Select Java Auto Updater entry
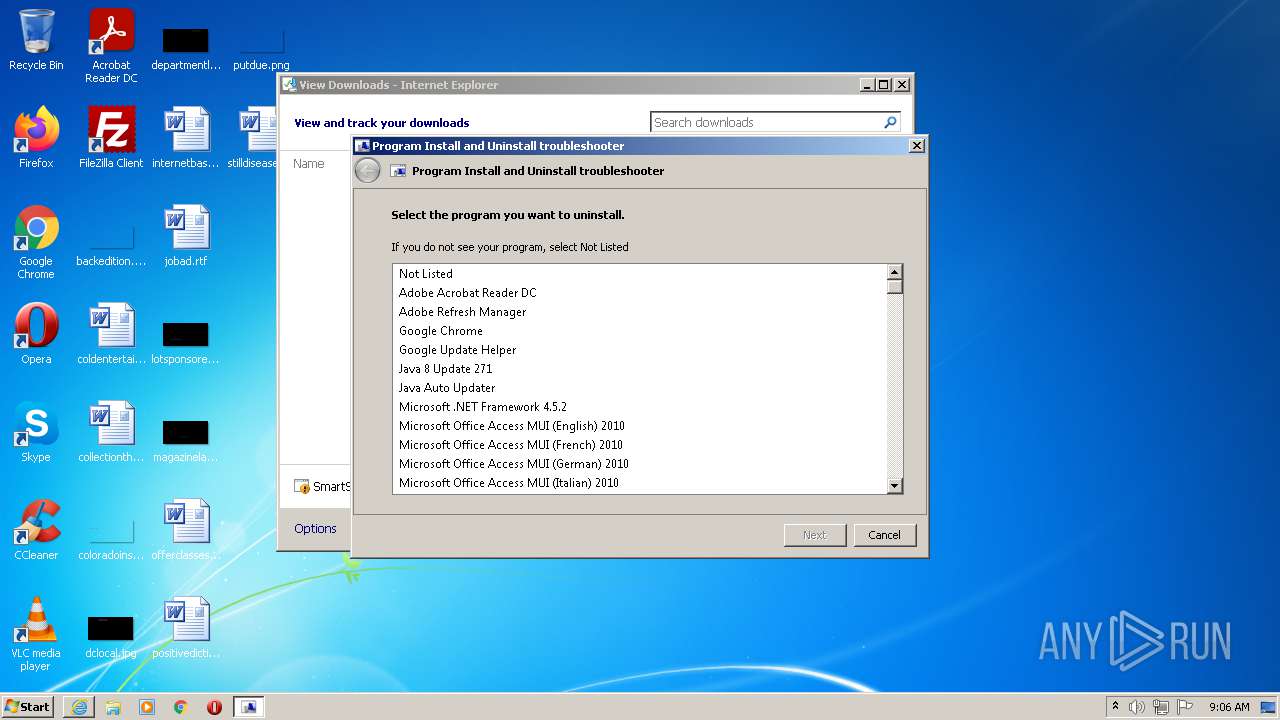 [x=640, y=388]
